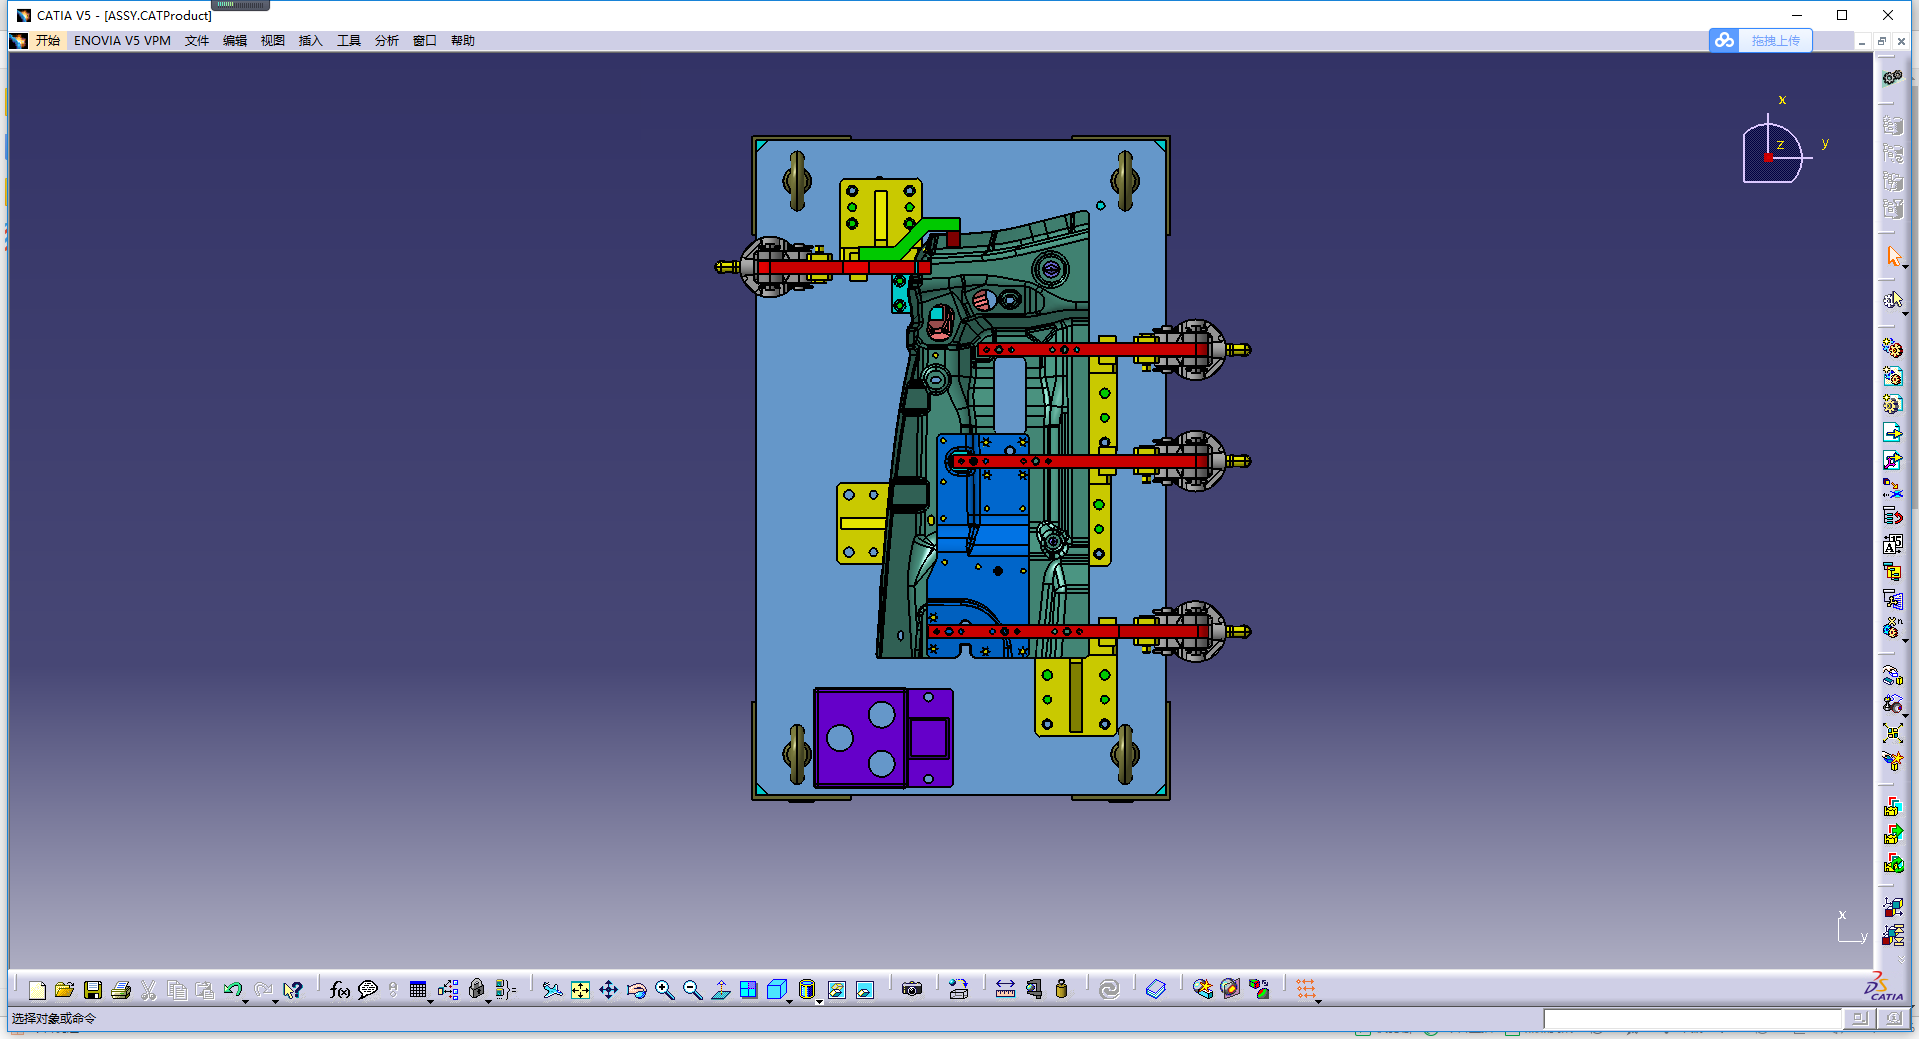Click the Catalog Browser book icon

pyautogui.click(x=1155, y=990)
